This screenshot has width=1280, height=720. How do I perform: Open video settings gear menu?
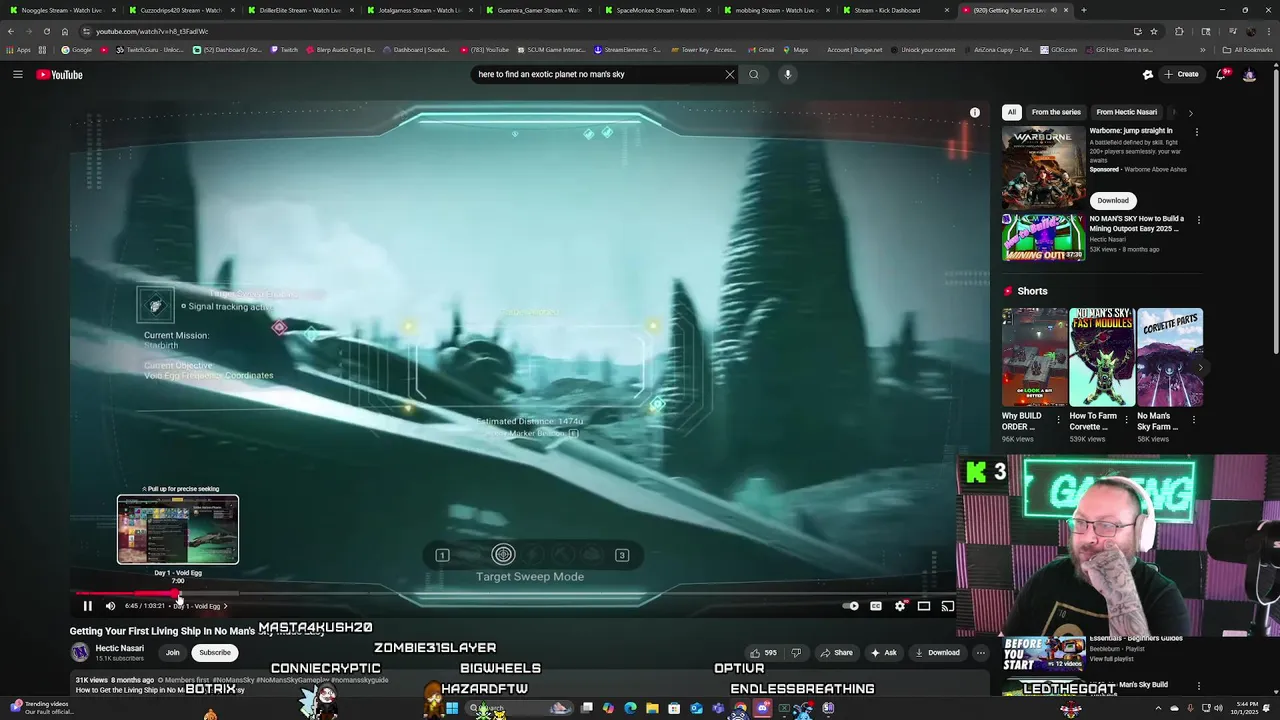pyautogui.click(x=900, y=606)
